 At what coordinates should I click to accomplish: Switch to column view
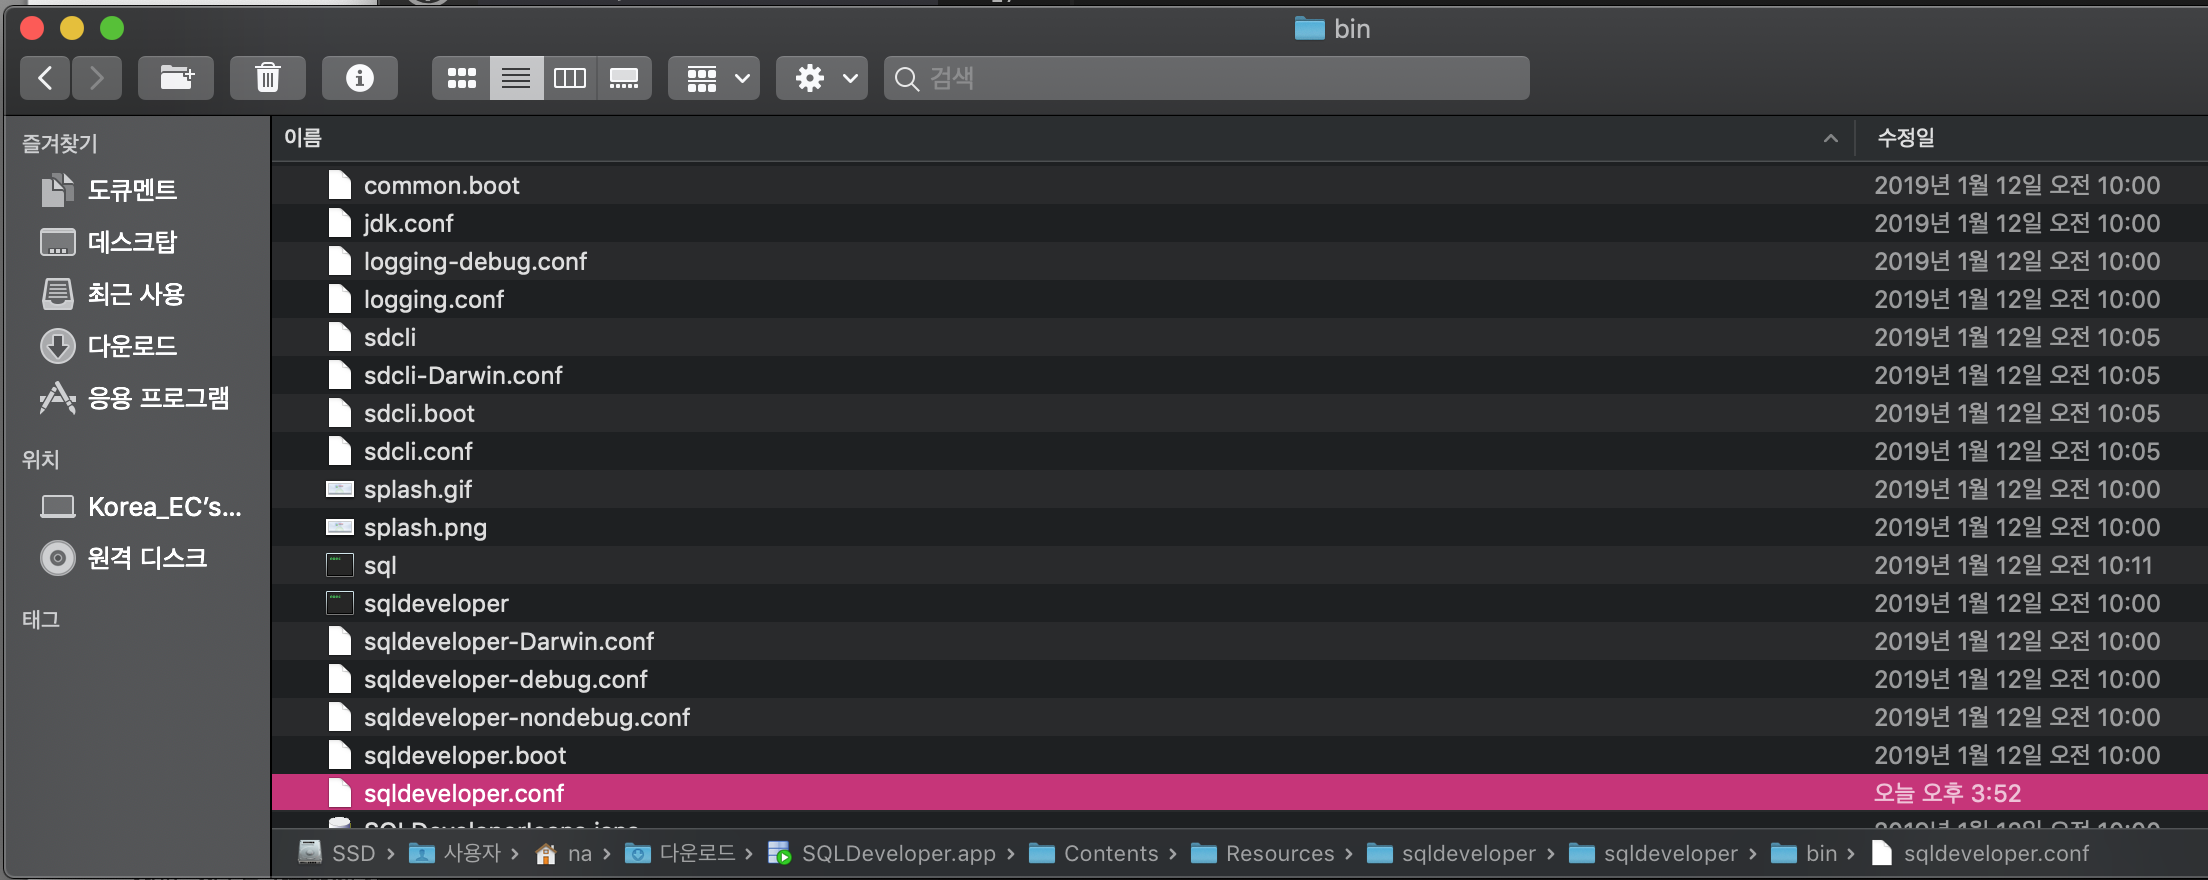(570, 78)
